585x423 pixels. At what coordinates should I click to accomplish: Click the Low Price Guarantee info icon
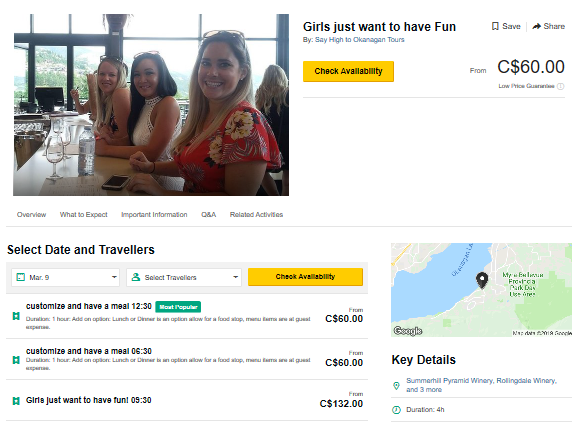click(x=560, y=86)
